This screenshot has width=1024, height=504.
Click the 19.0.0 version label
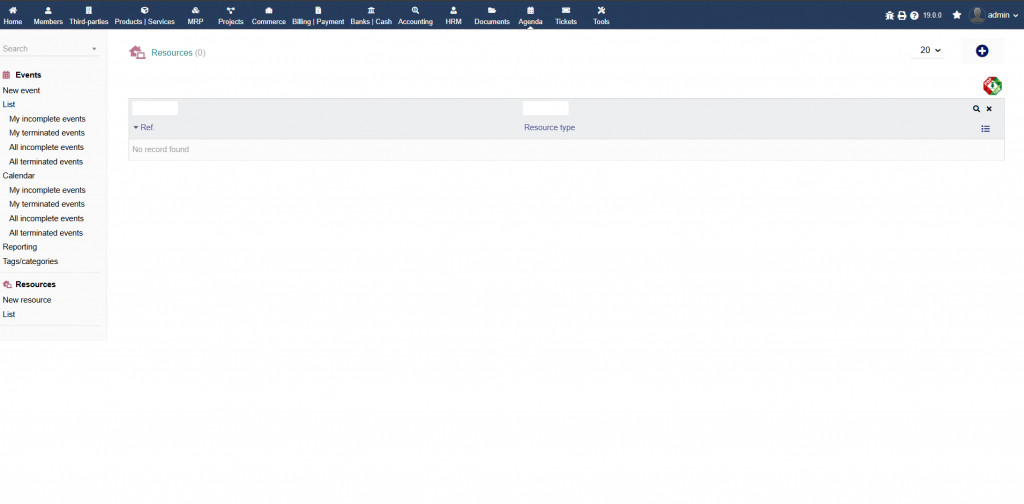pyautogui.click(x=932, y=15)
